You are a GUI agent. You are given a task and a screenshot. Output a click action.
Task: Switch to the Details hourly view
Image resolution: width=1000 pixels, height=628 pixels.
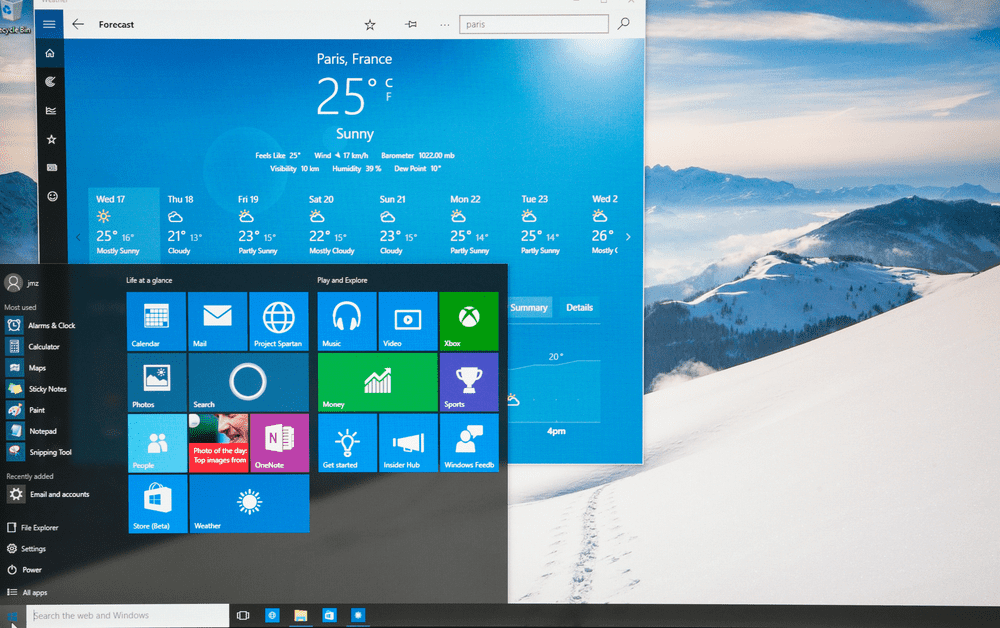pyautogui.click(x=580, y=307)
